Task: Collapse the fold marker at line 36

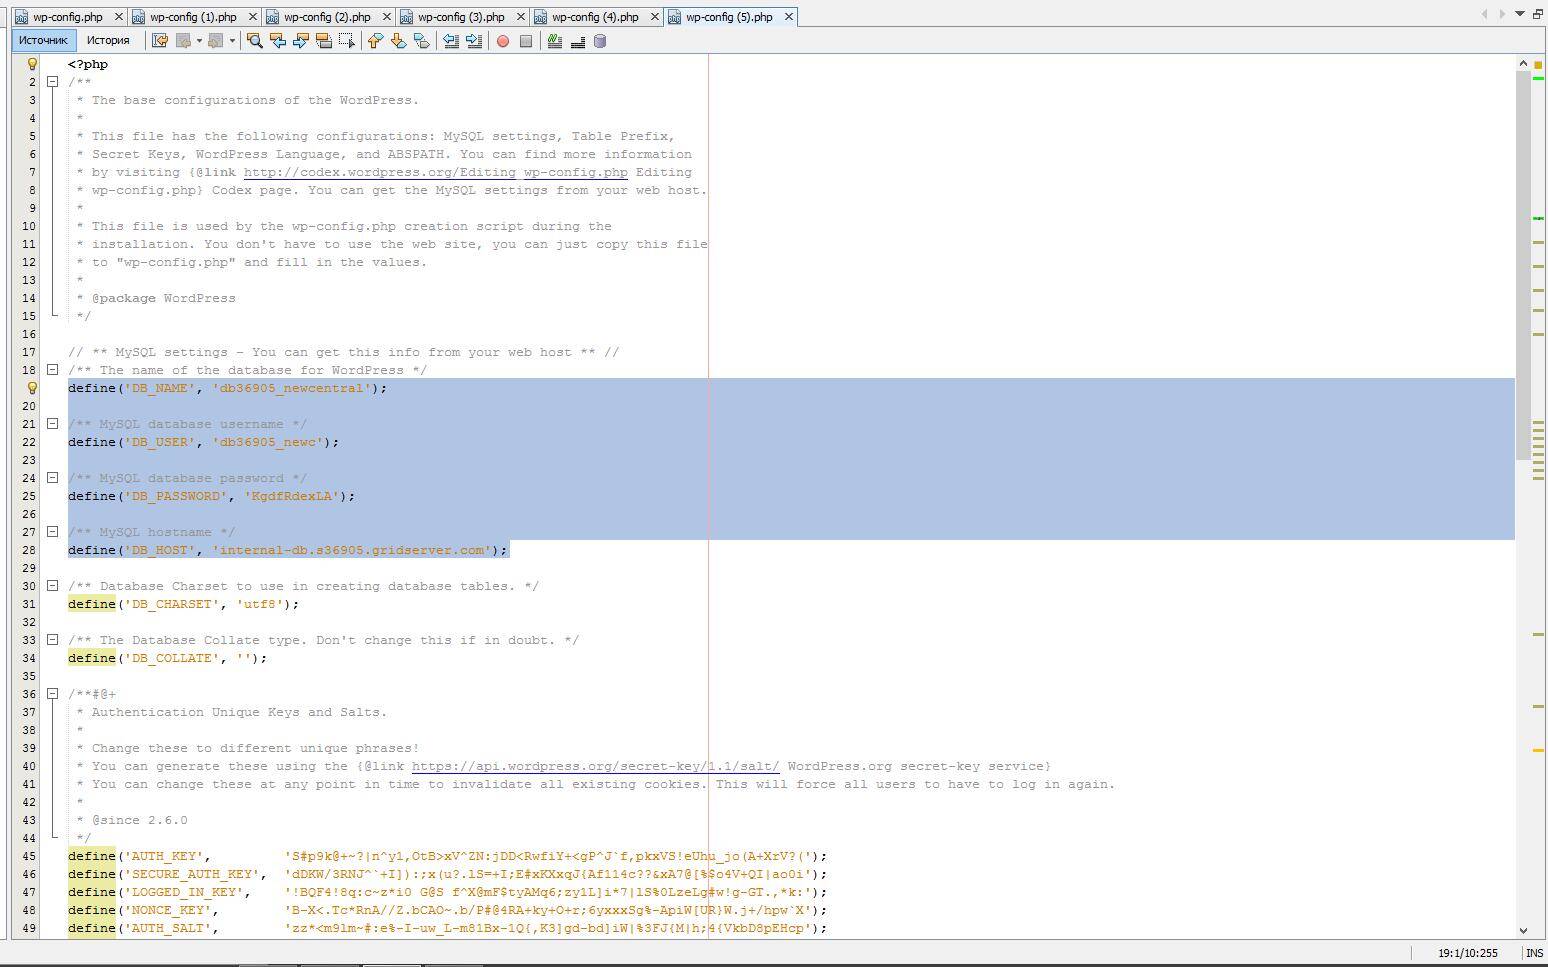Action: point(53,694)
